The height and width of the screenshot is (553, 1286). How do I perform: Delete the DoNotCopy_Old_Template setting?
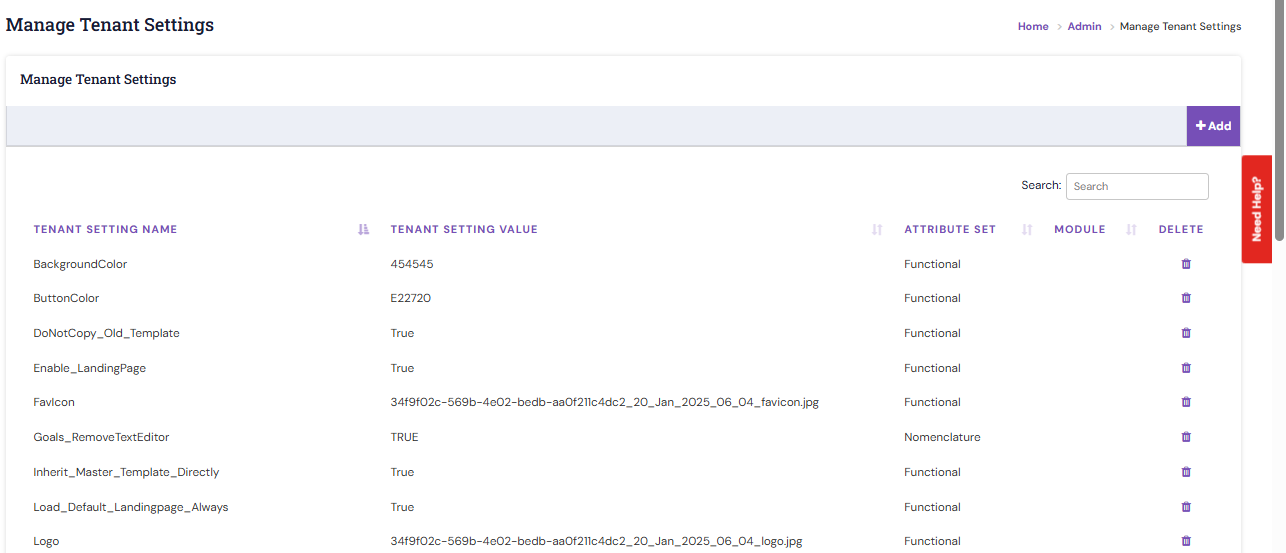pos(1186,333)
